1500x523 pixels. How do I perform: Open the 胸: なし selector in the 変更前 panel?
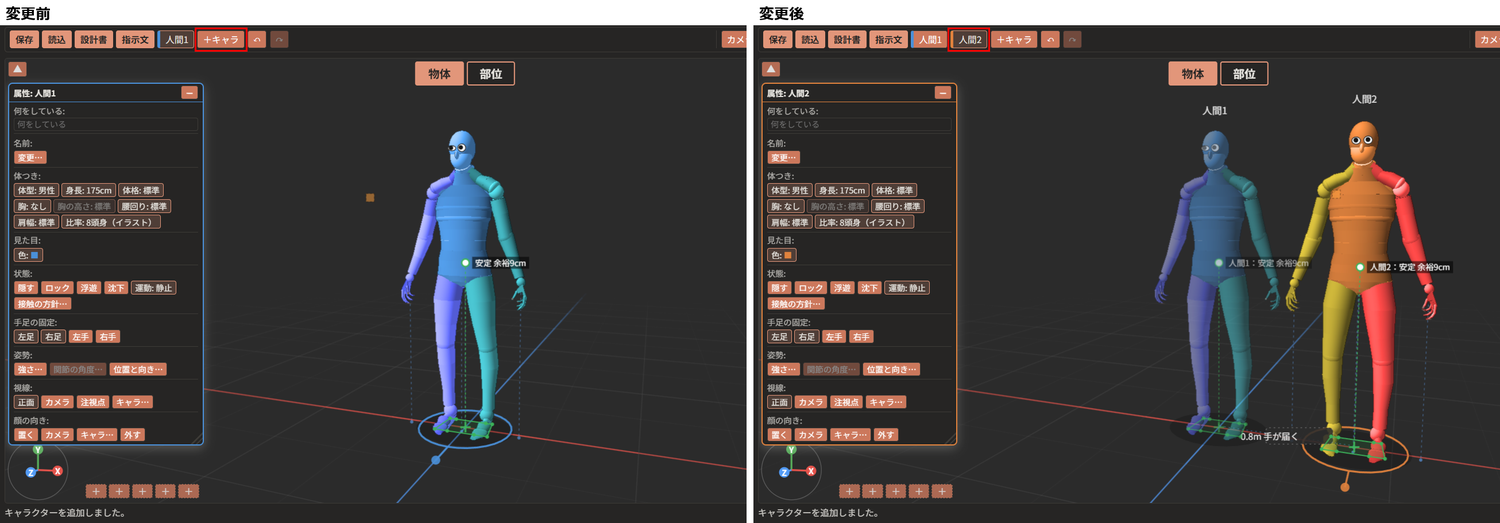coord(34,206)
